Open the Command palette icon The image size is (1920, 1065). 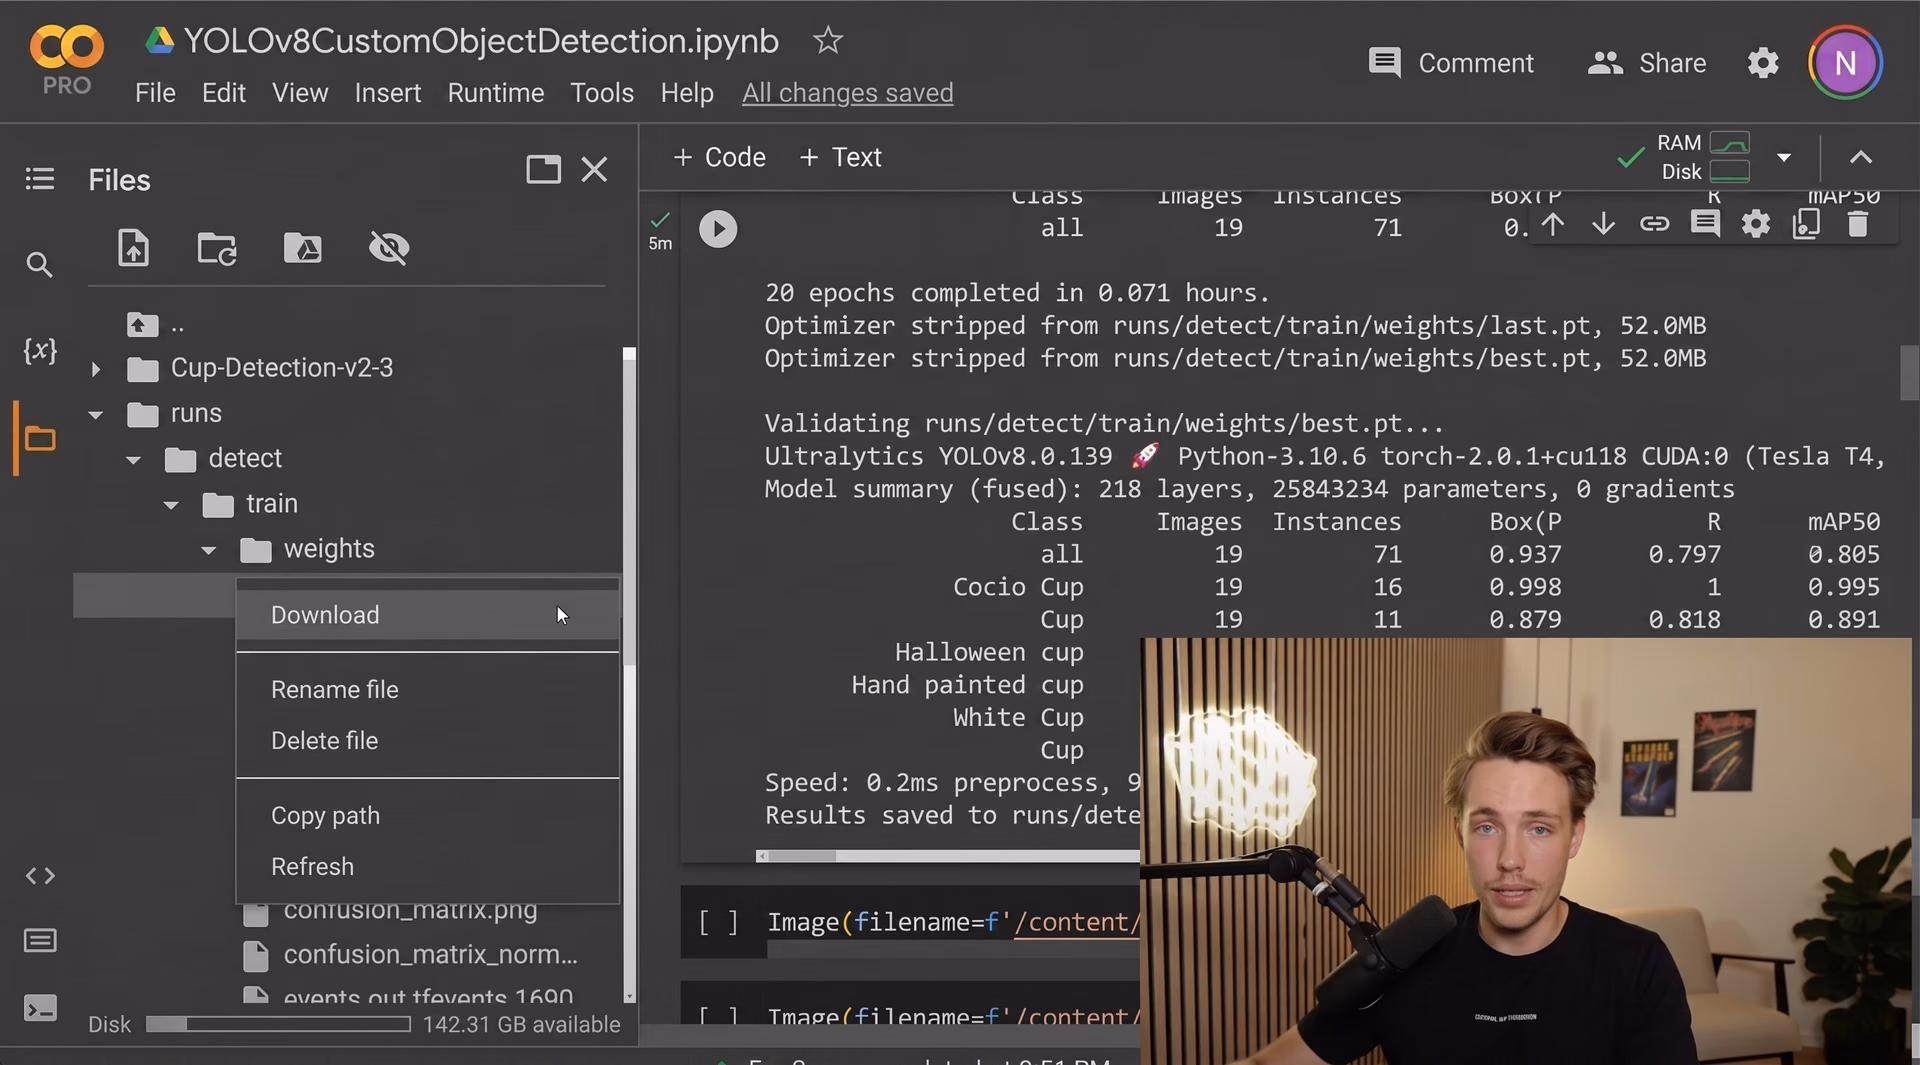tap(40, 941)
